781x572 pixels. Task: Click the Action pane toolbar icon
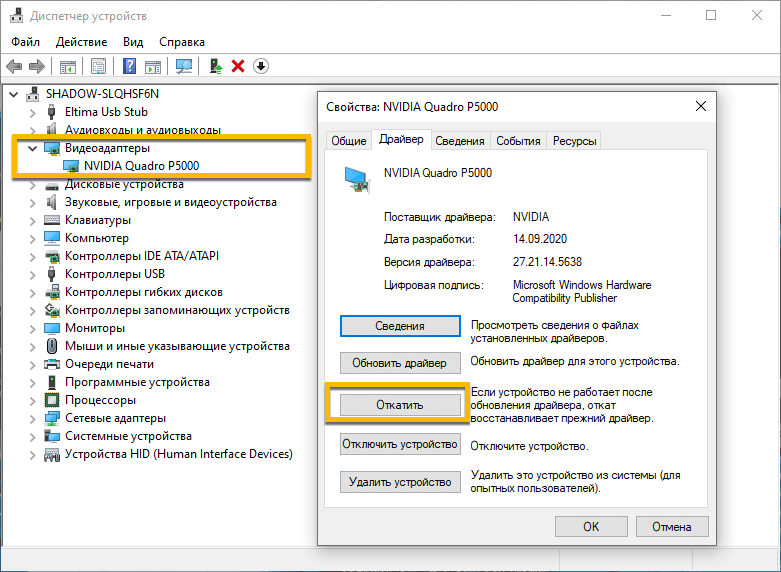[x=153, y=66]
